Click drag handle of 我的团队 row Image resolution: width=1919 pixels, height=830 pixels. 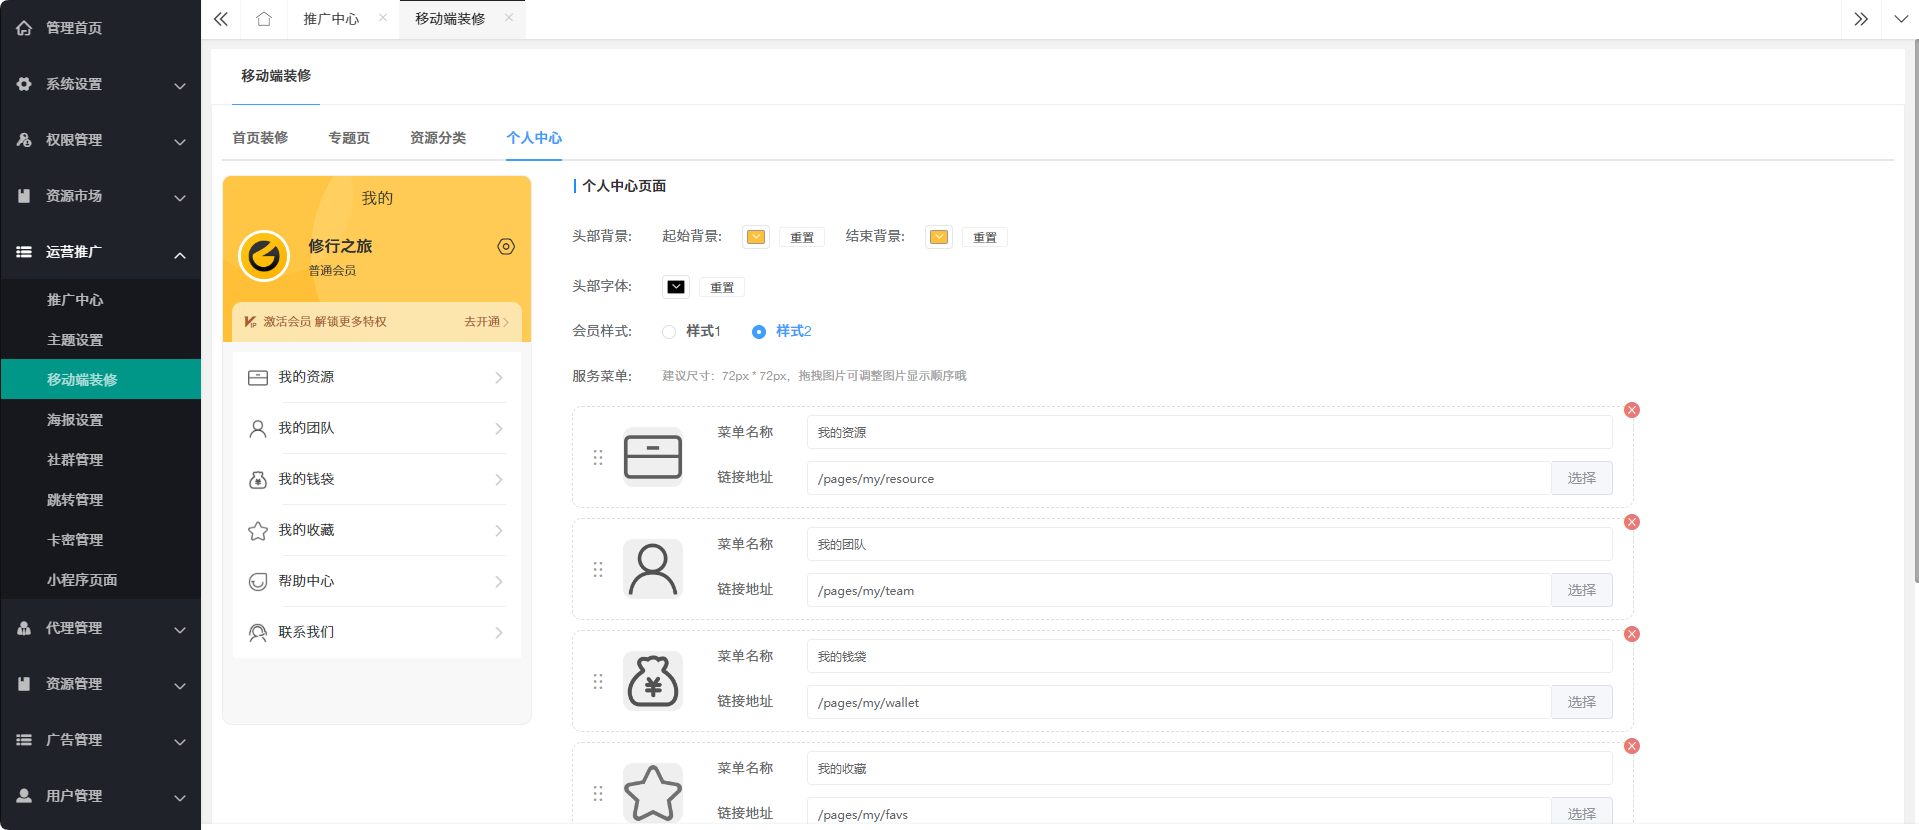coord(598,569)
